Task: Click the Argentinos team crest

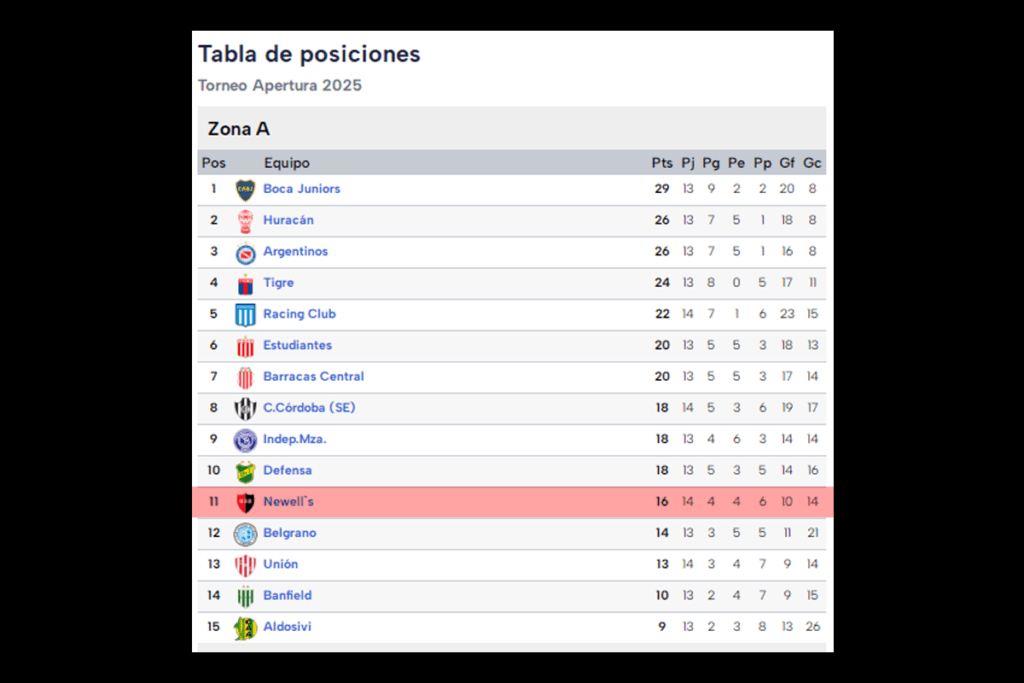Action: click(x=245, y=253)
